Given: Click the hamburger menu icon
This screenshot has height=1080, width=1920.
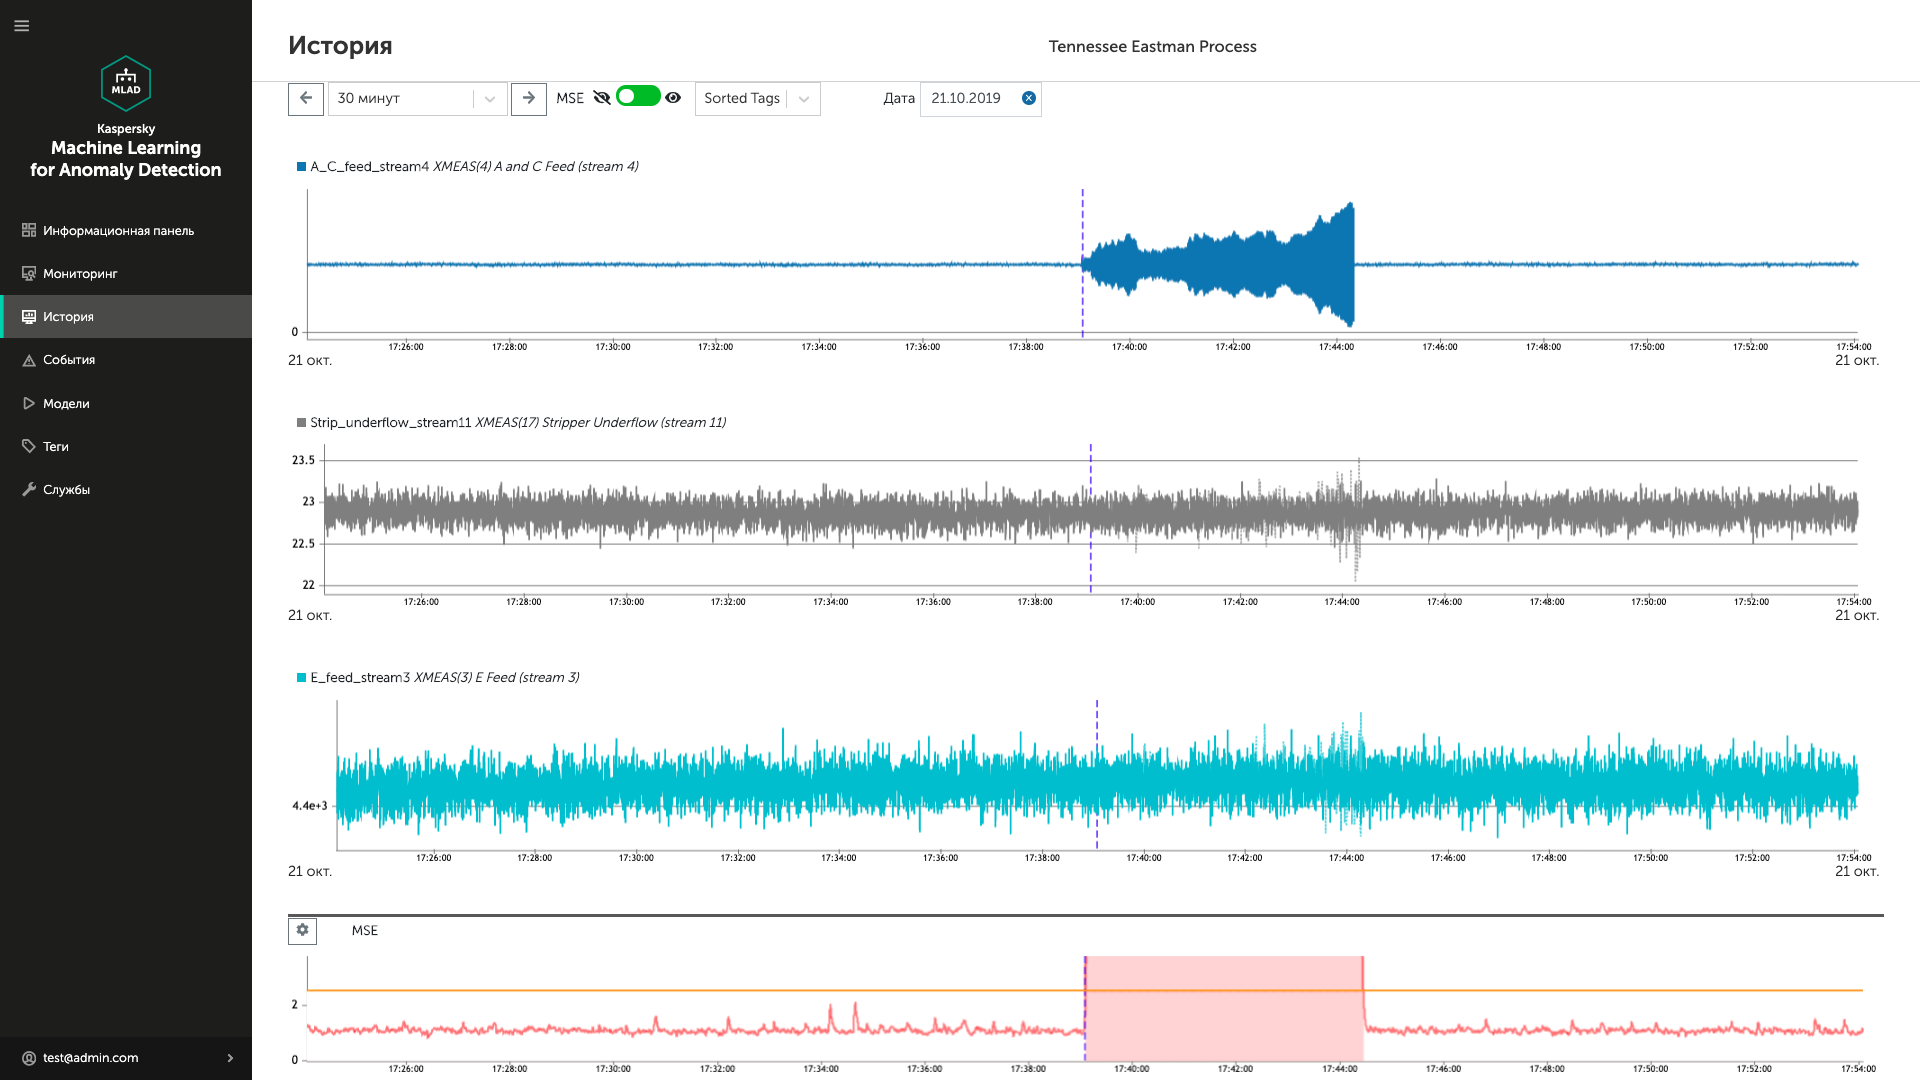Looking at the screenshot, I should pyautogui.click(x=21, y=26).
